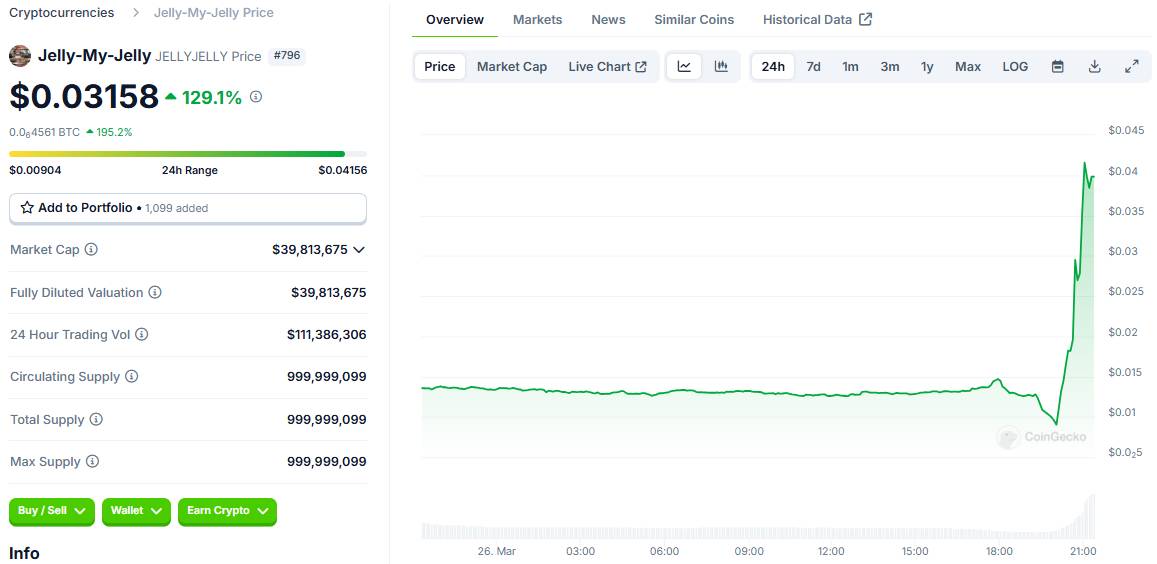Click the 1,099 added text

176,208
